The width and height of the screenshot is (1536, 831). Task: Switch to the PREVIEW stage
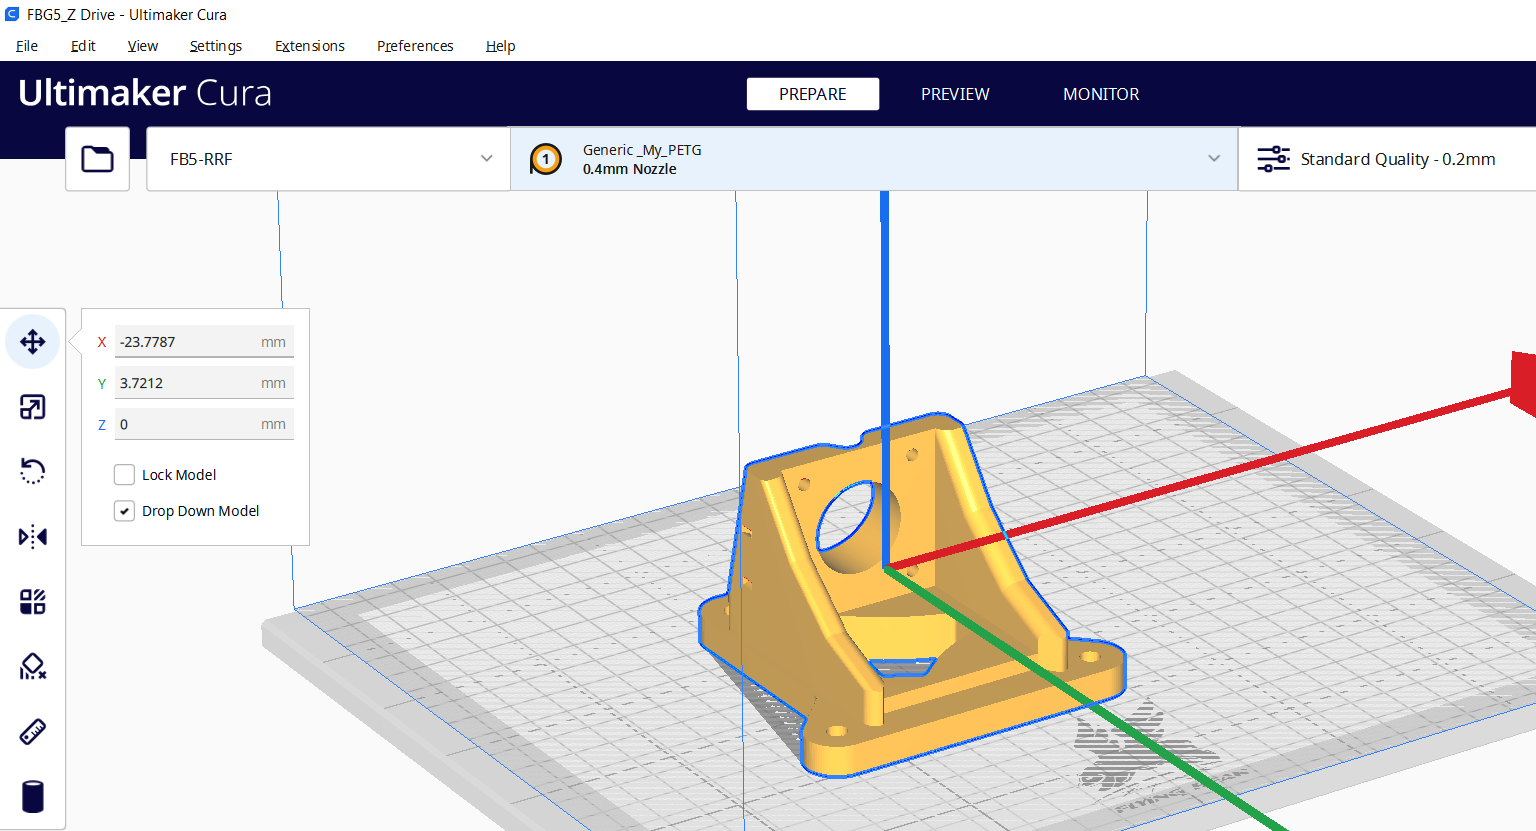(x=954, y=93)
